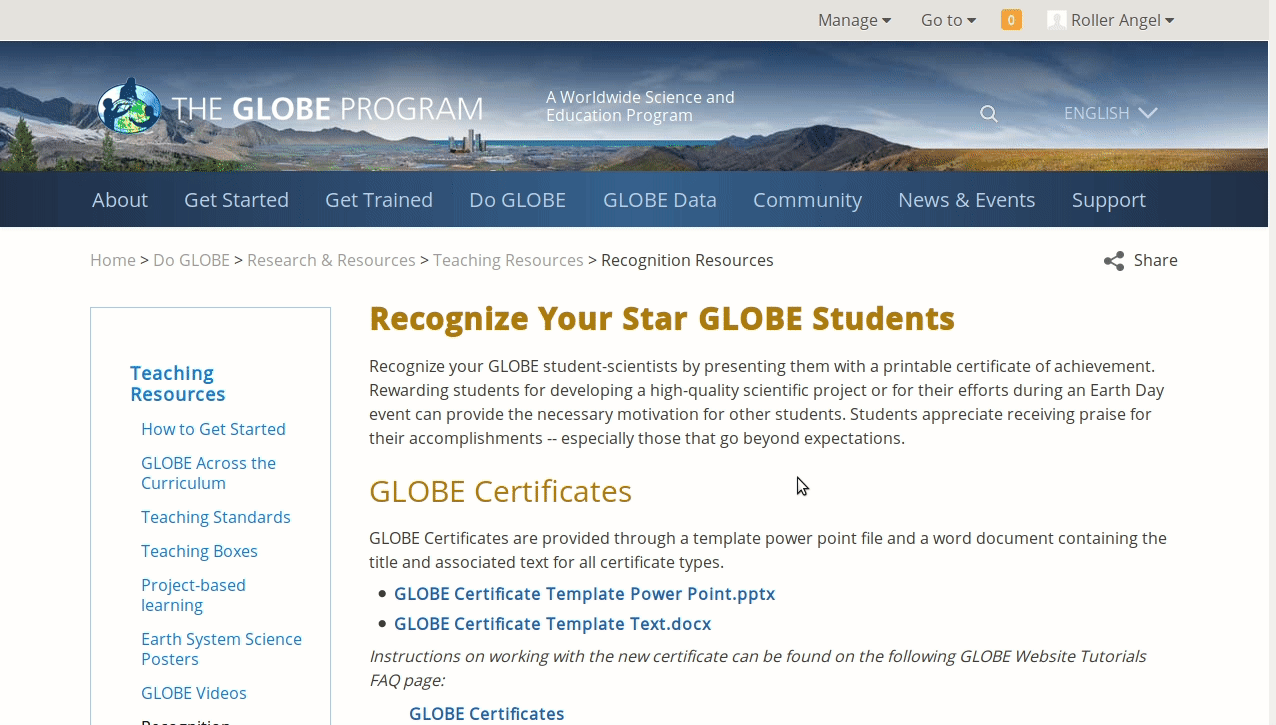1276x725 pixels.
Task: Expand the Manage dropdown
Action: 853,20
